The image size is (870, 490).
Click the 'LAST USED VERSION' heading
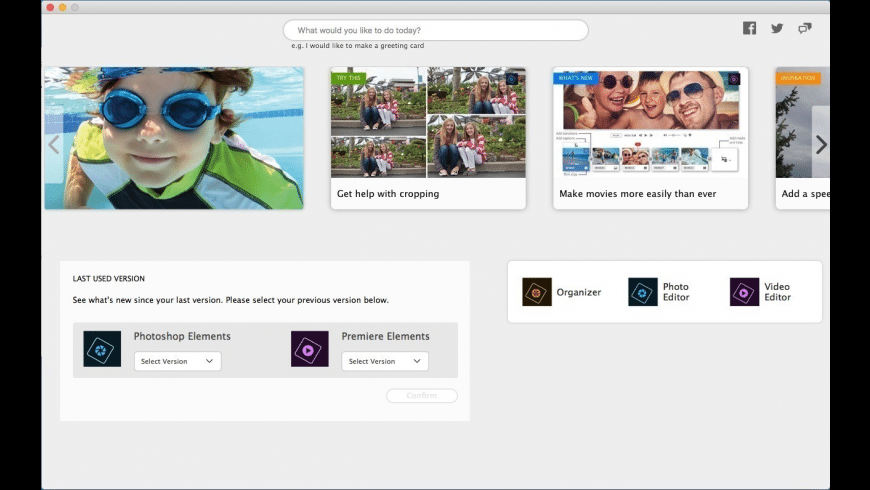pos(109,279)
